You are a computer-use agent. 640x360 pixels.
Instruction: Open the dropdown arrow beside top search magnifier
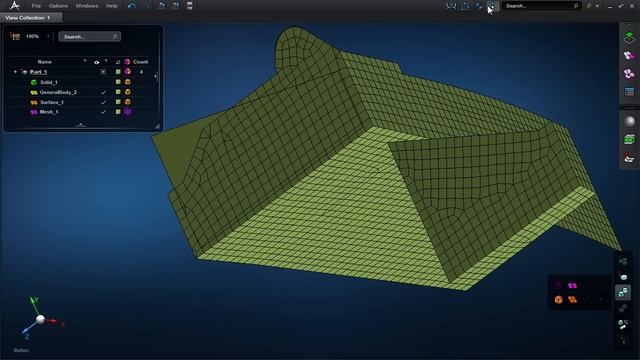coord(597,6)
